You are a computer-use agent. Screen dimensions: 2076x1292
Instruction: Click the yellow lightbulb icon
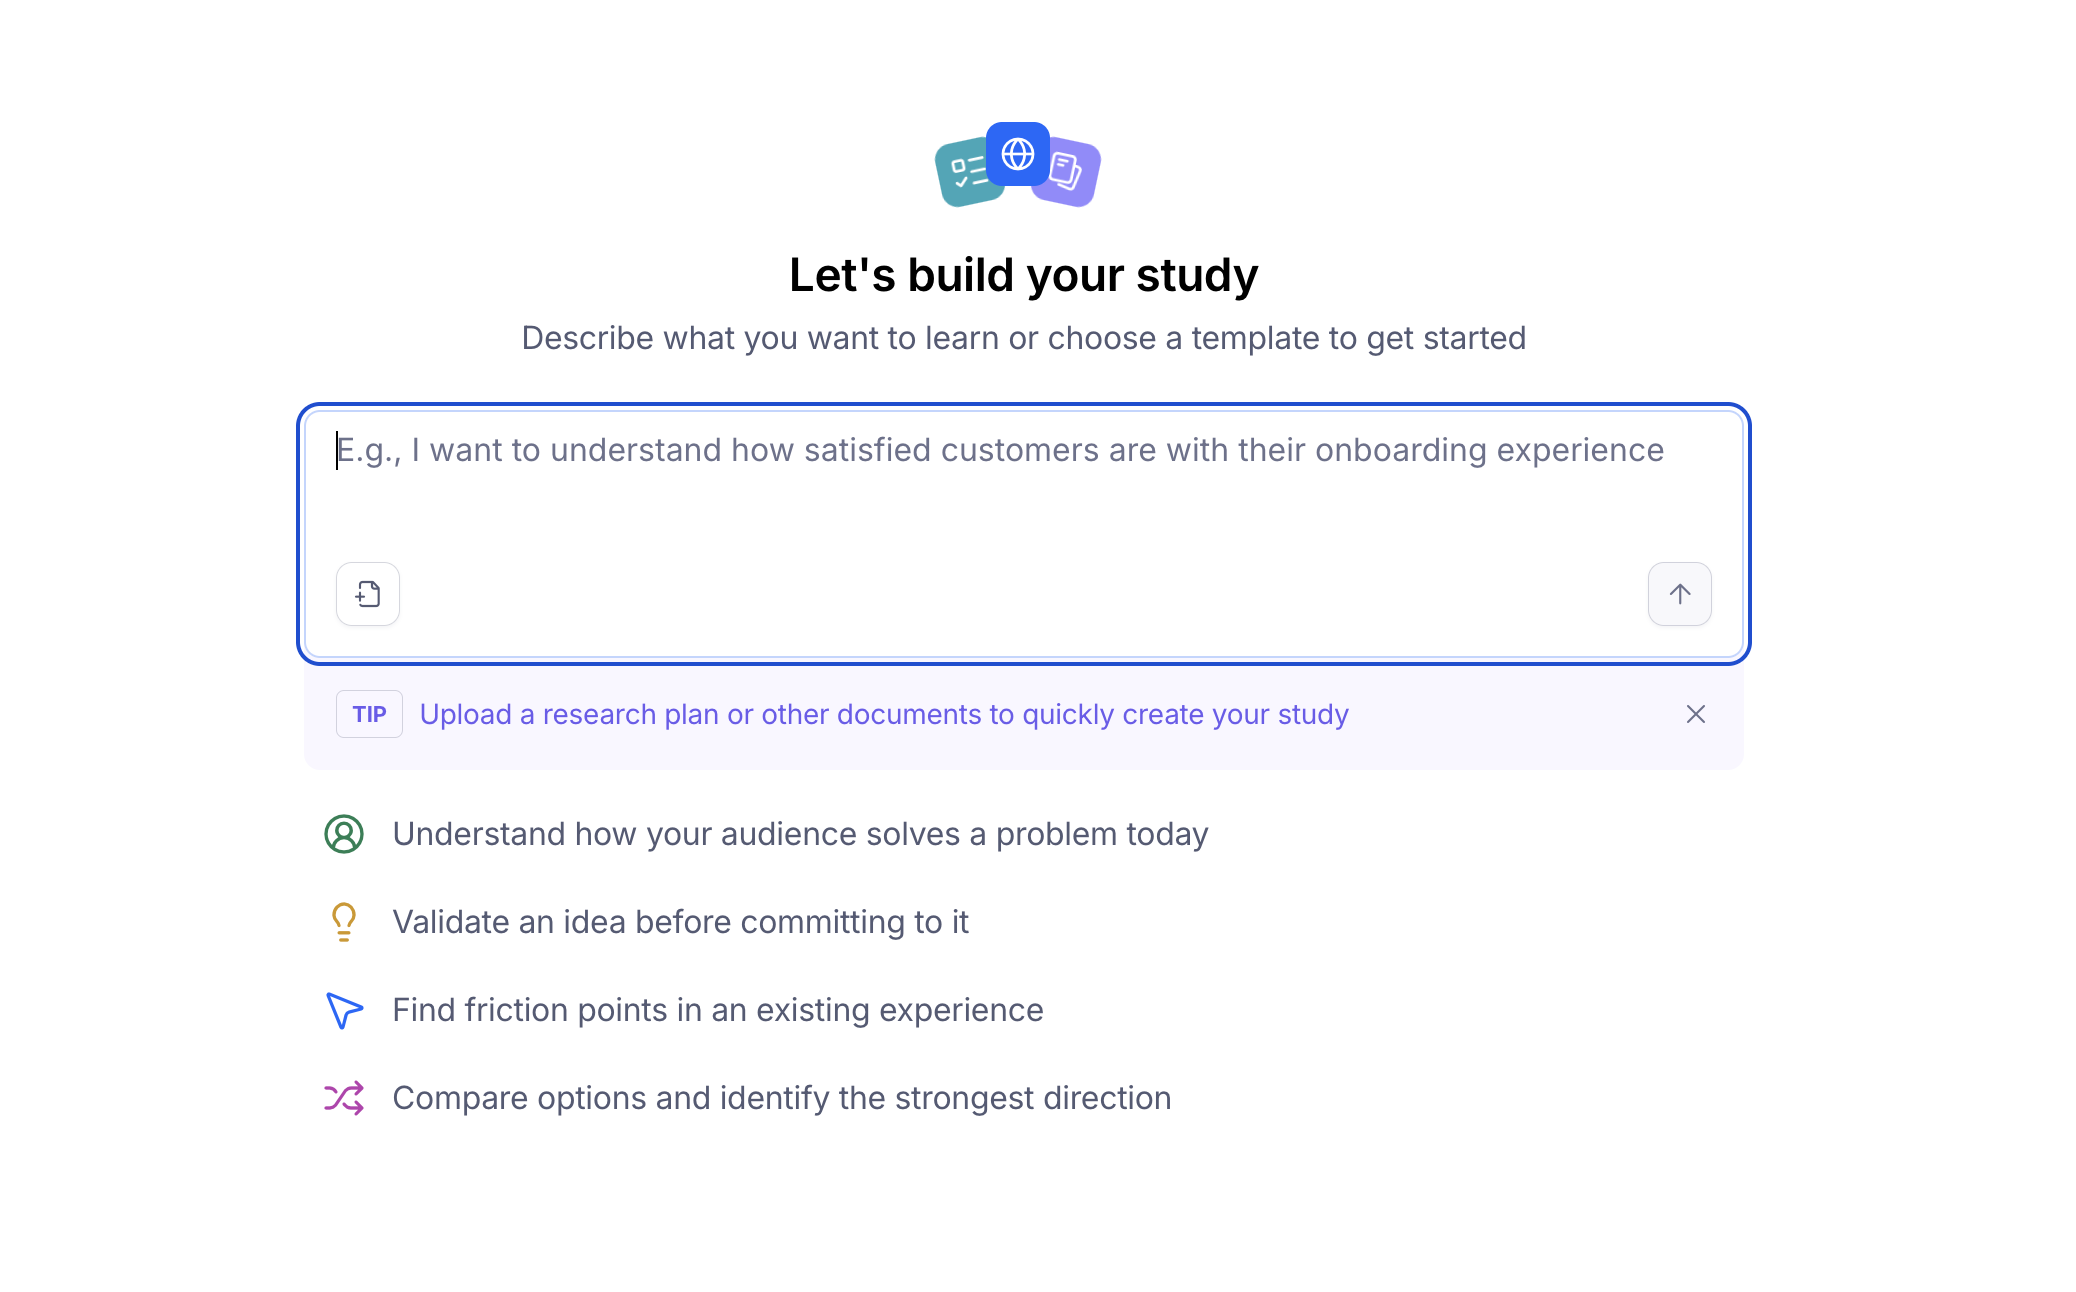tap(344, 922)
